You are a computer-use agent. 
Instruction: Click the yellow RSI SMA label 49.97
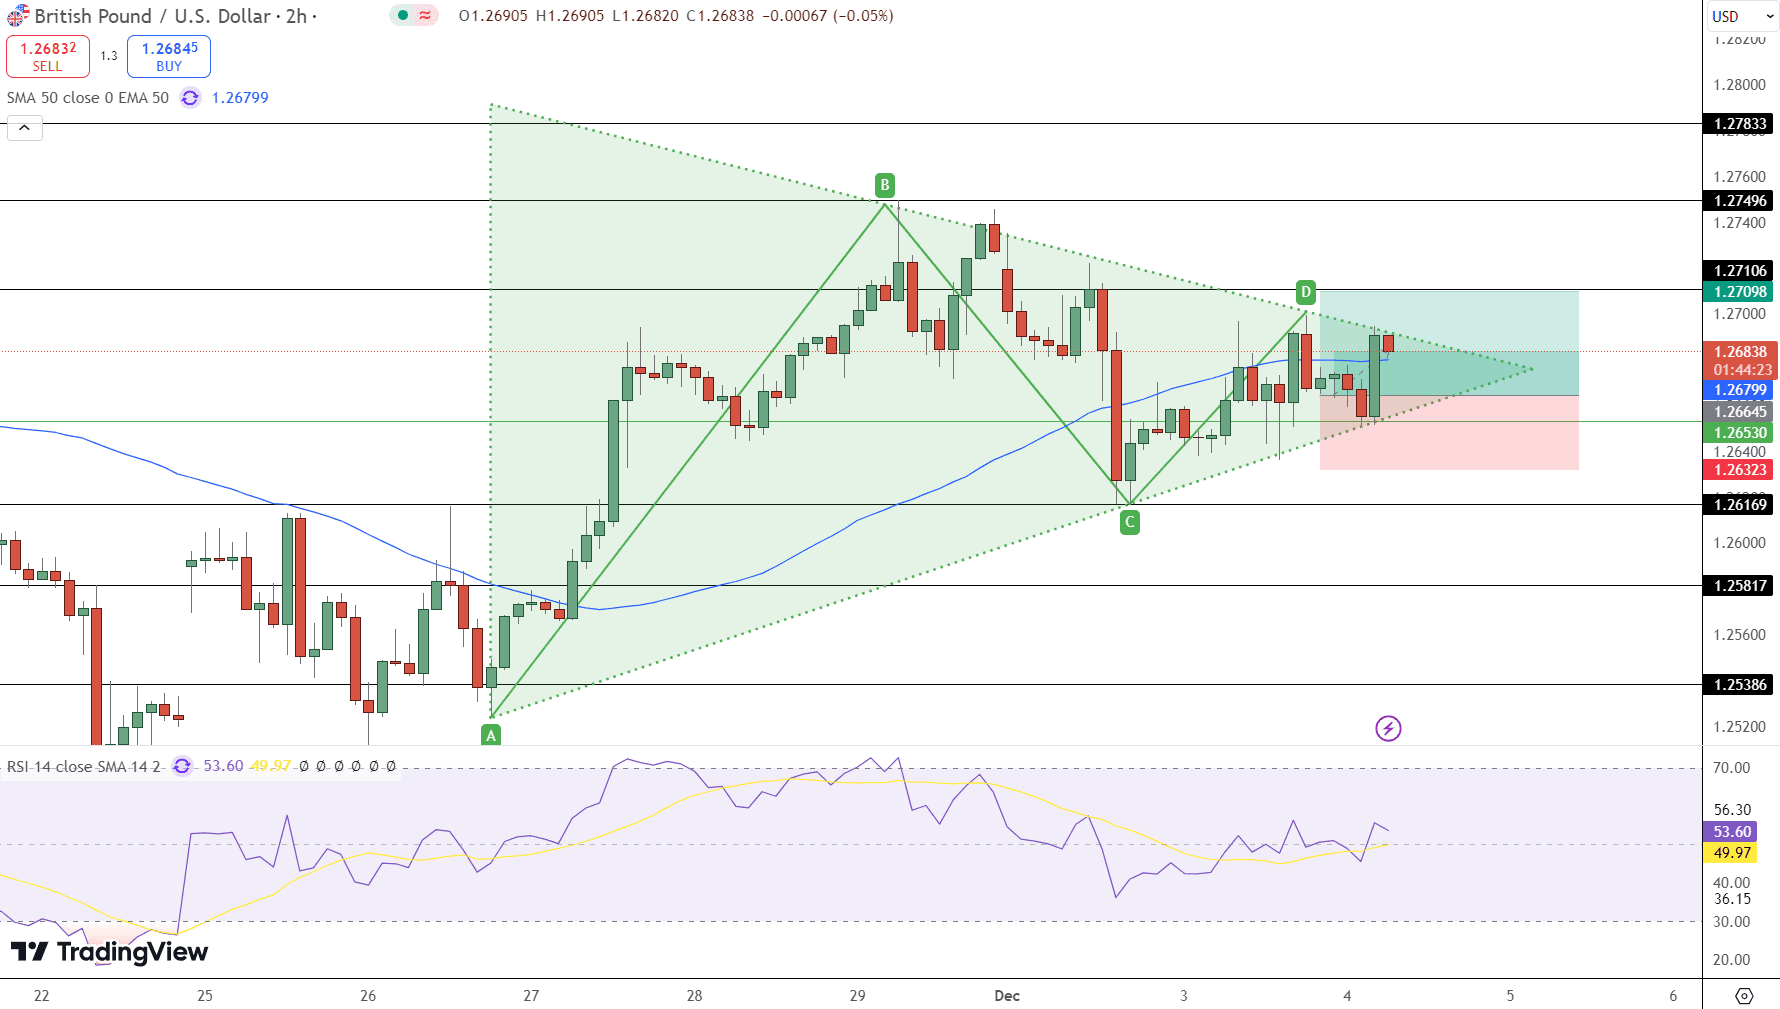click(x=1732, y=853)
